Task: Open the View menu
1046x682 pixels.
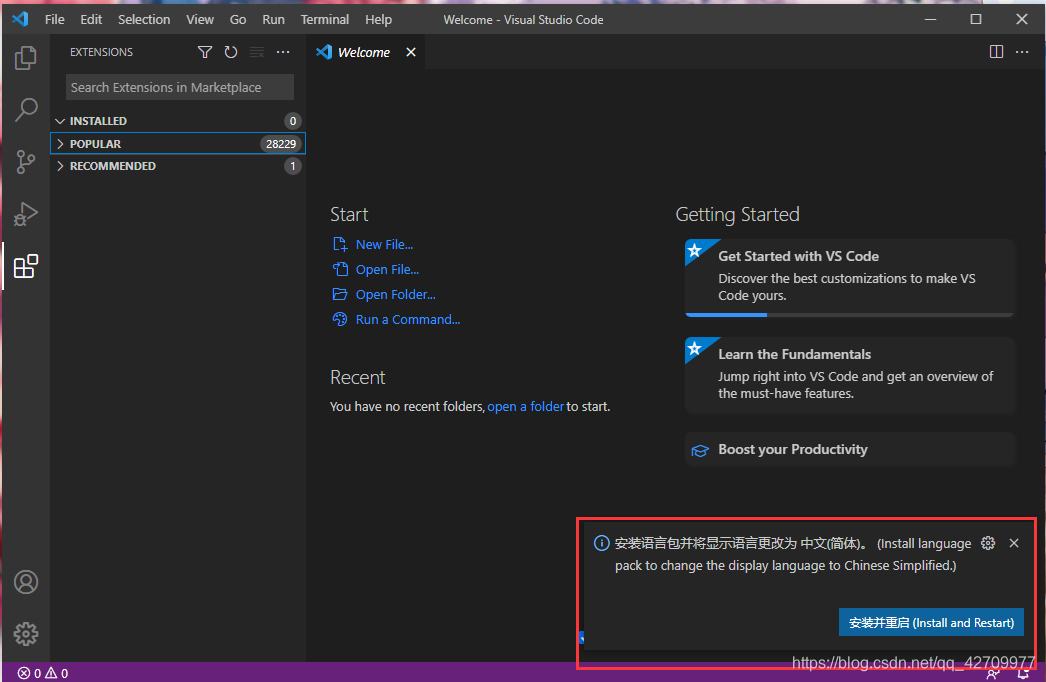Action: click(199, 19)
